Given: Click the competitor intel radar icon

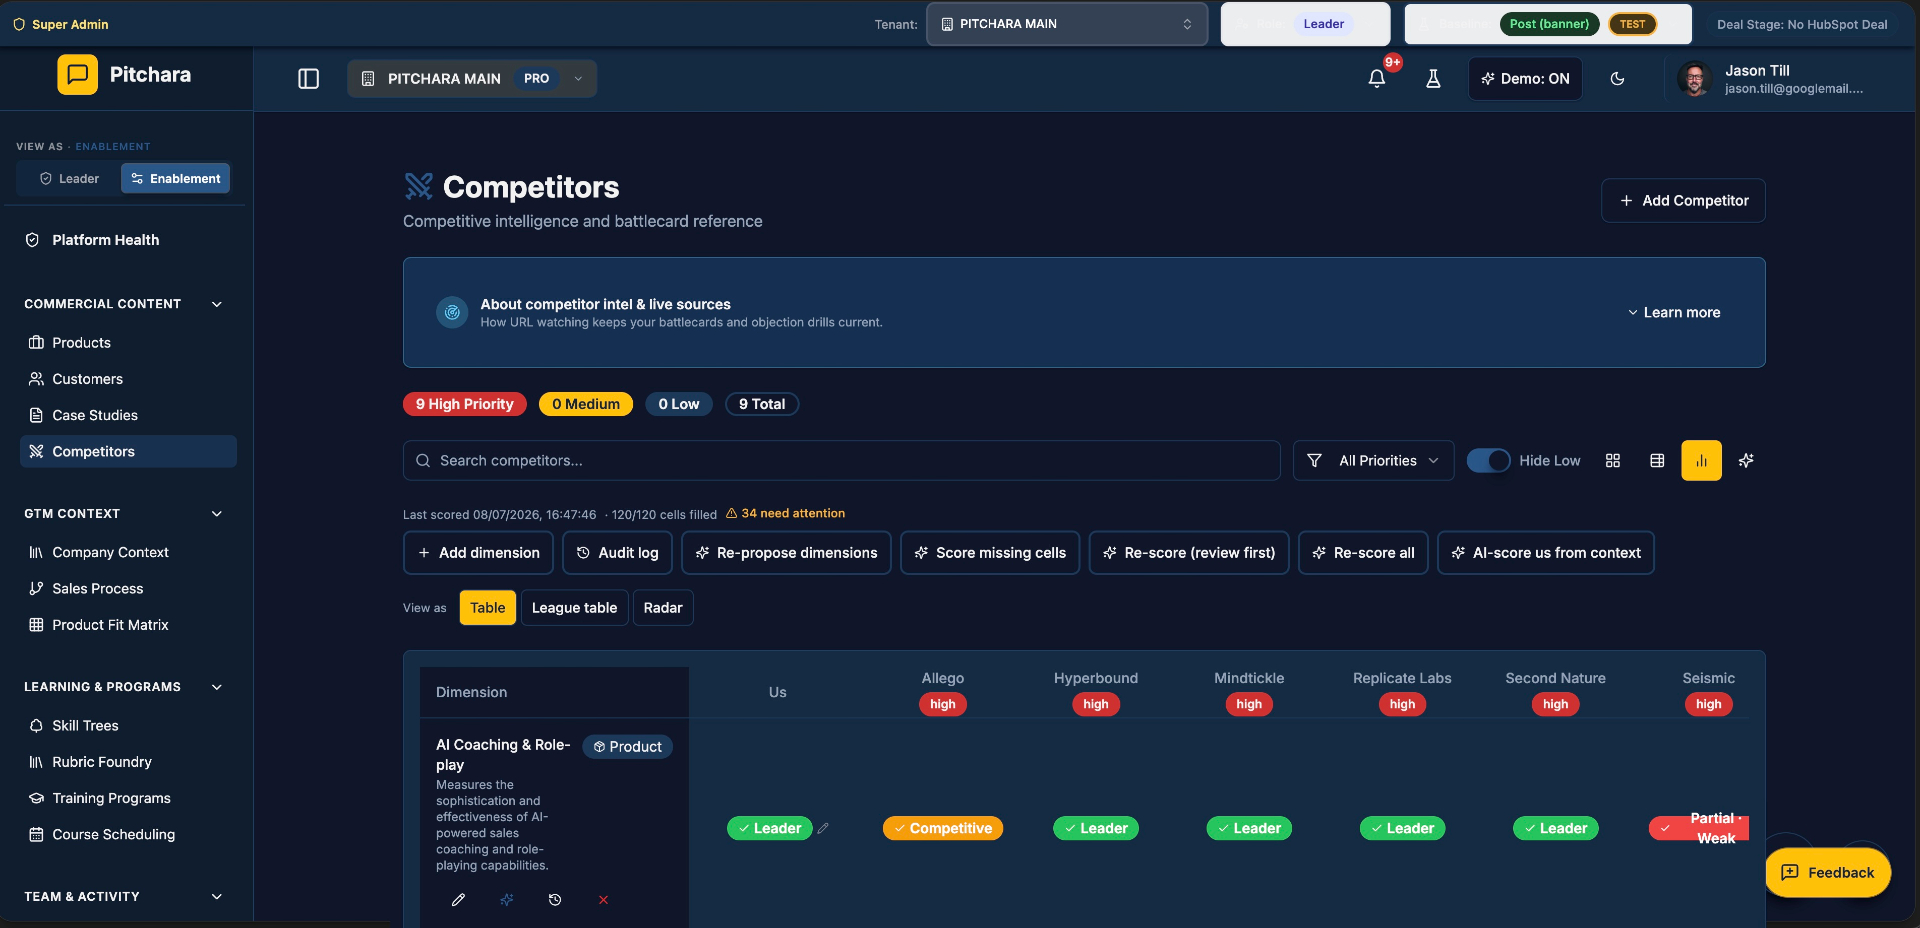Looking at the screenshot, I should (452, 313).
